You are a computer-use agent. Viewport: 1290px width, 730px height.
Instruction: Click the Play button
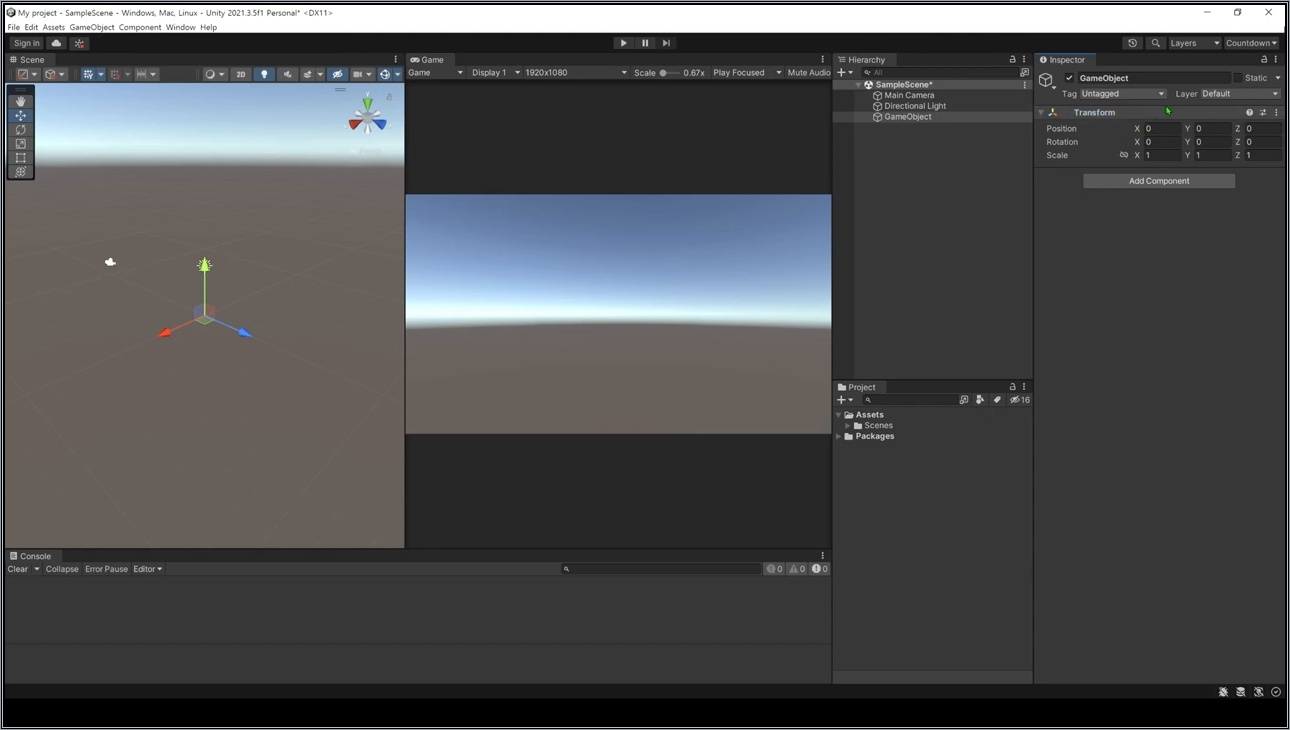[623, 43]
